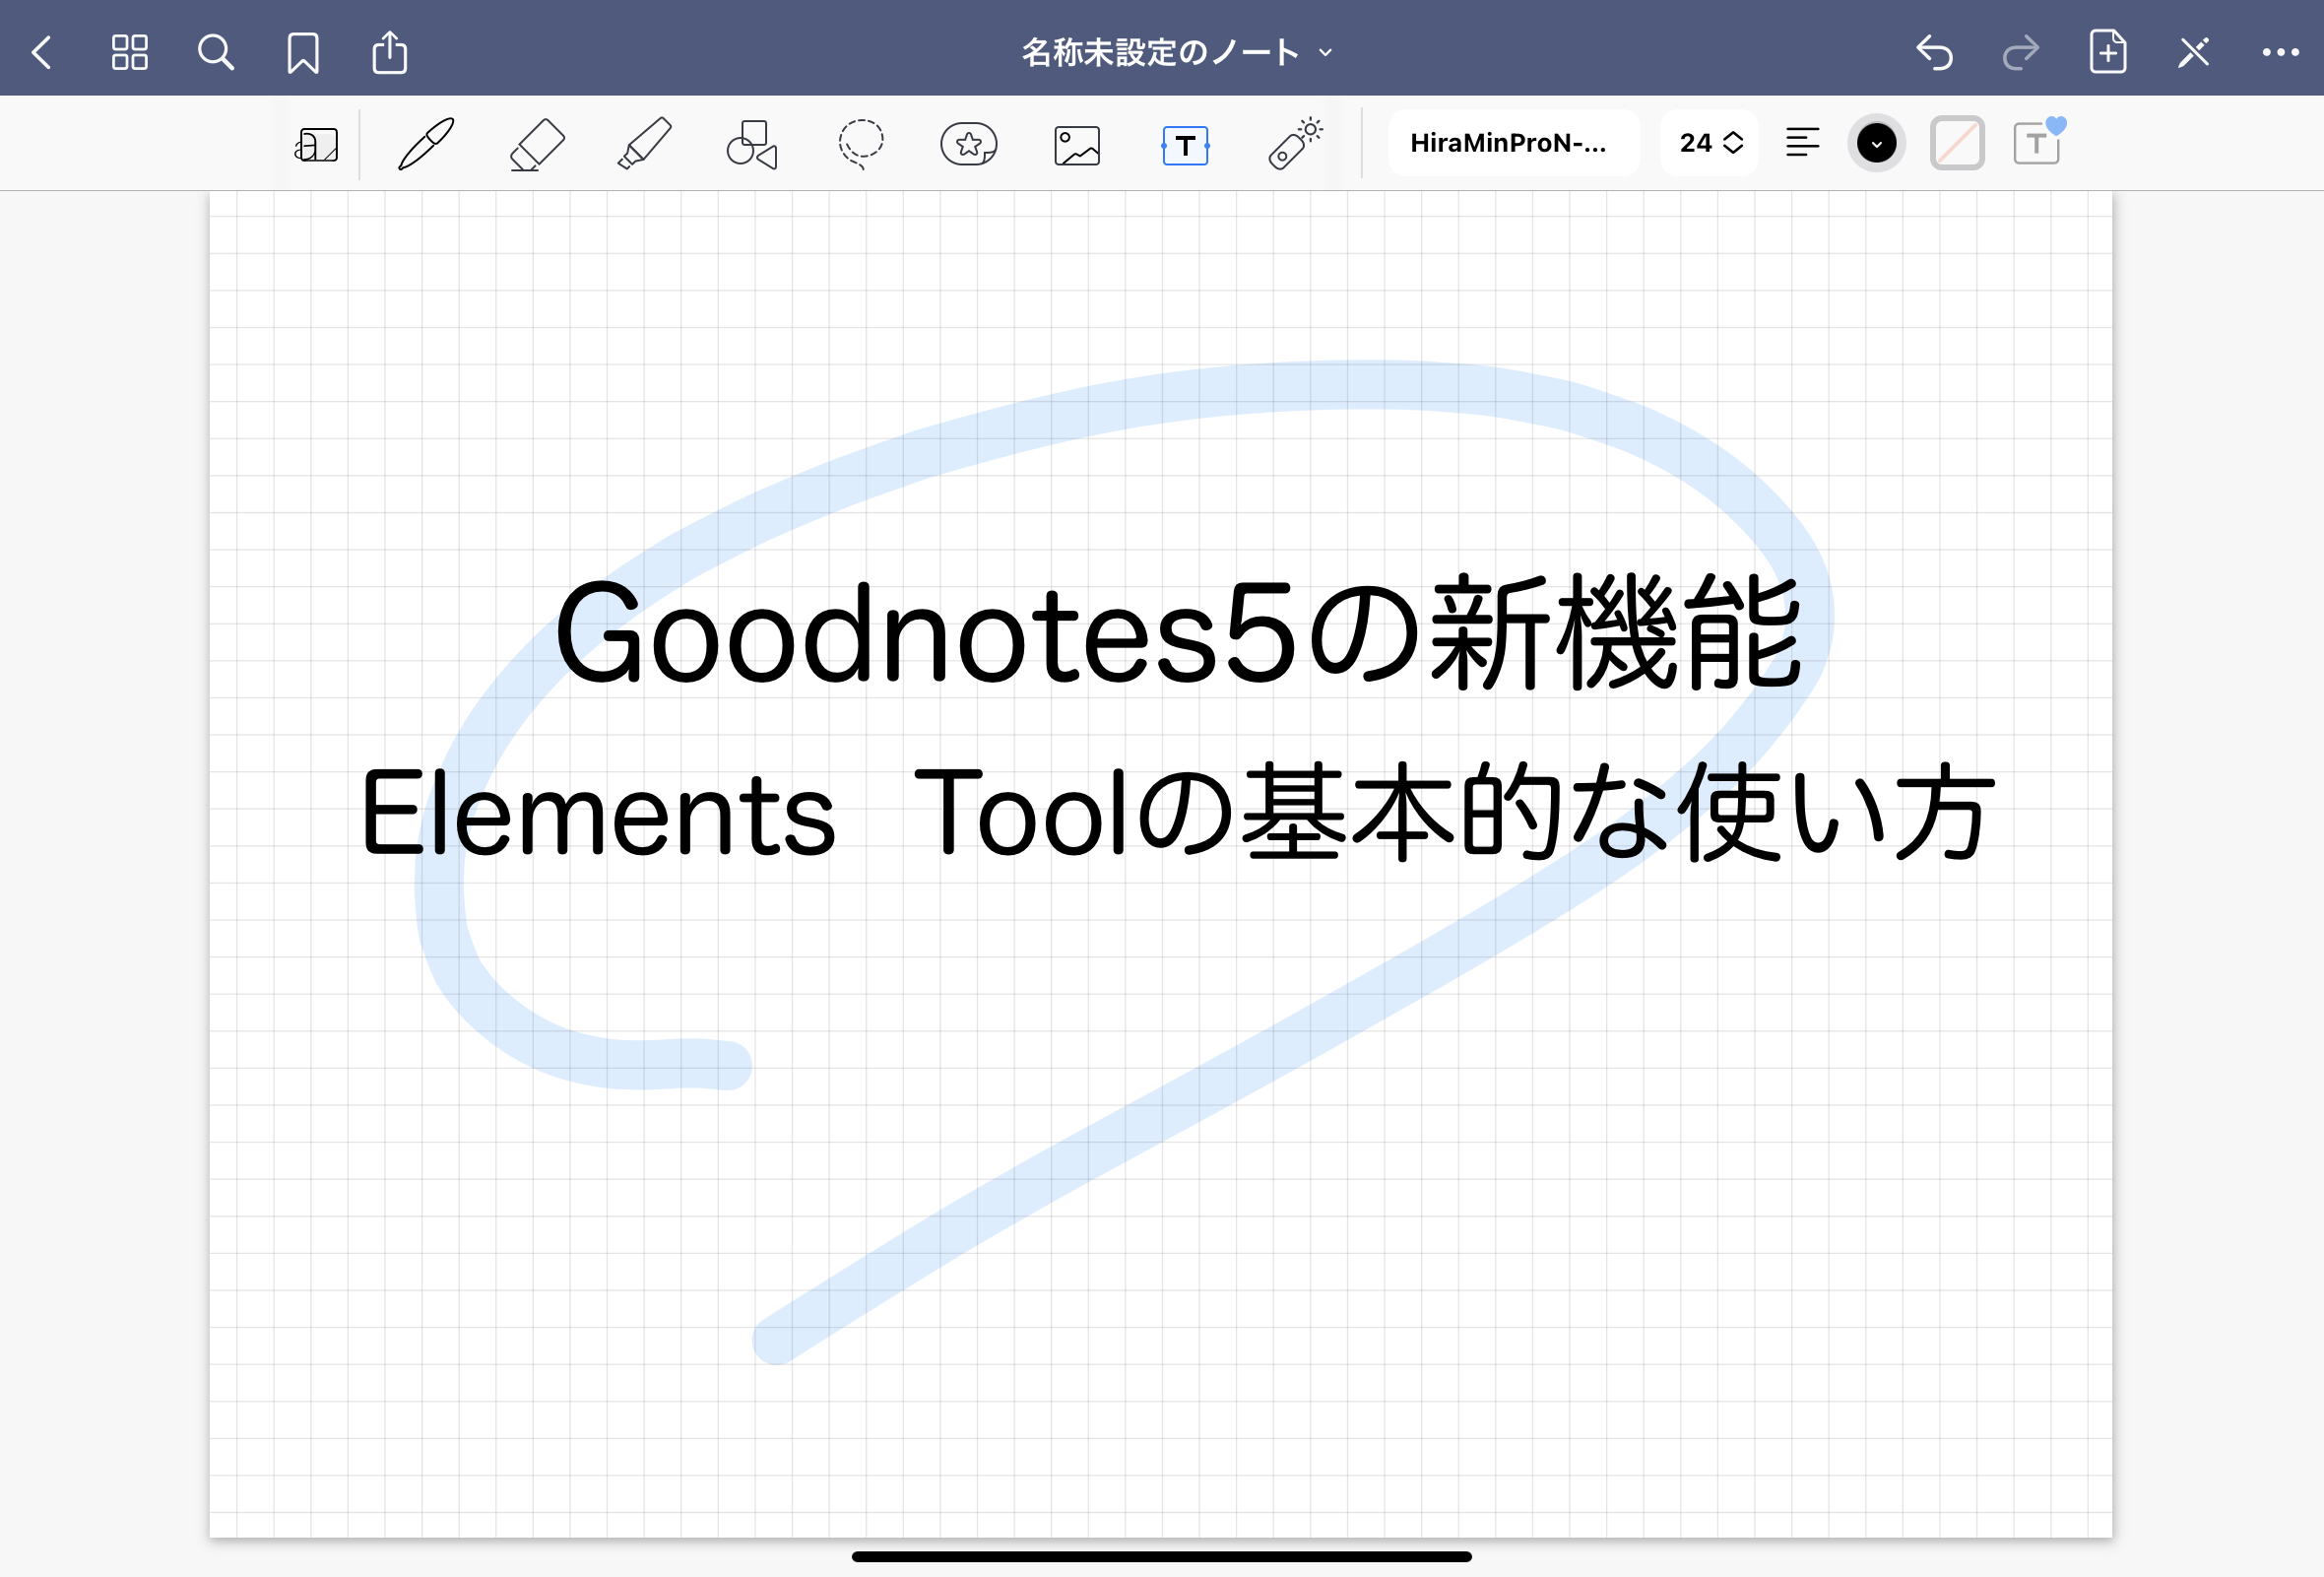Bookmark the current page
Image resolution: width=2324 pixels, height=1577 pixels.
point(302,53)
